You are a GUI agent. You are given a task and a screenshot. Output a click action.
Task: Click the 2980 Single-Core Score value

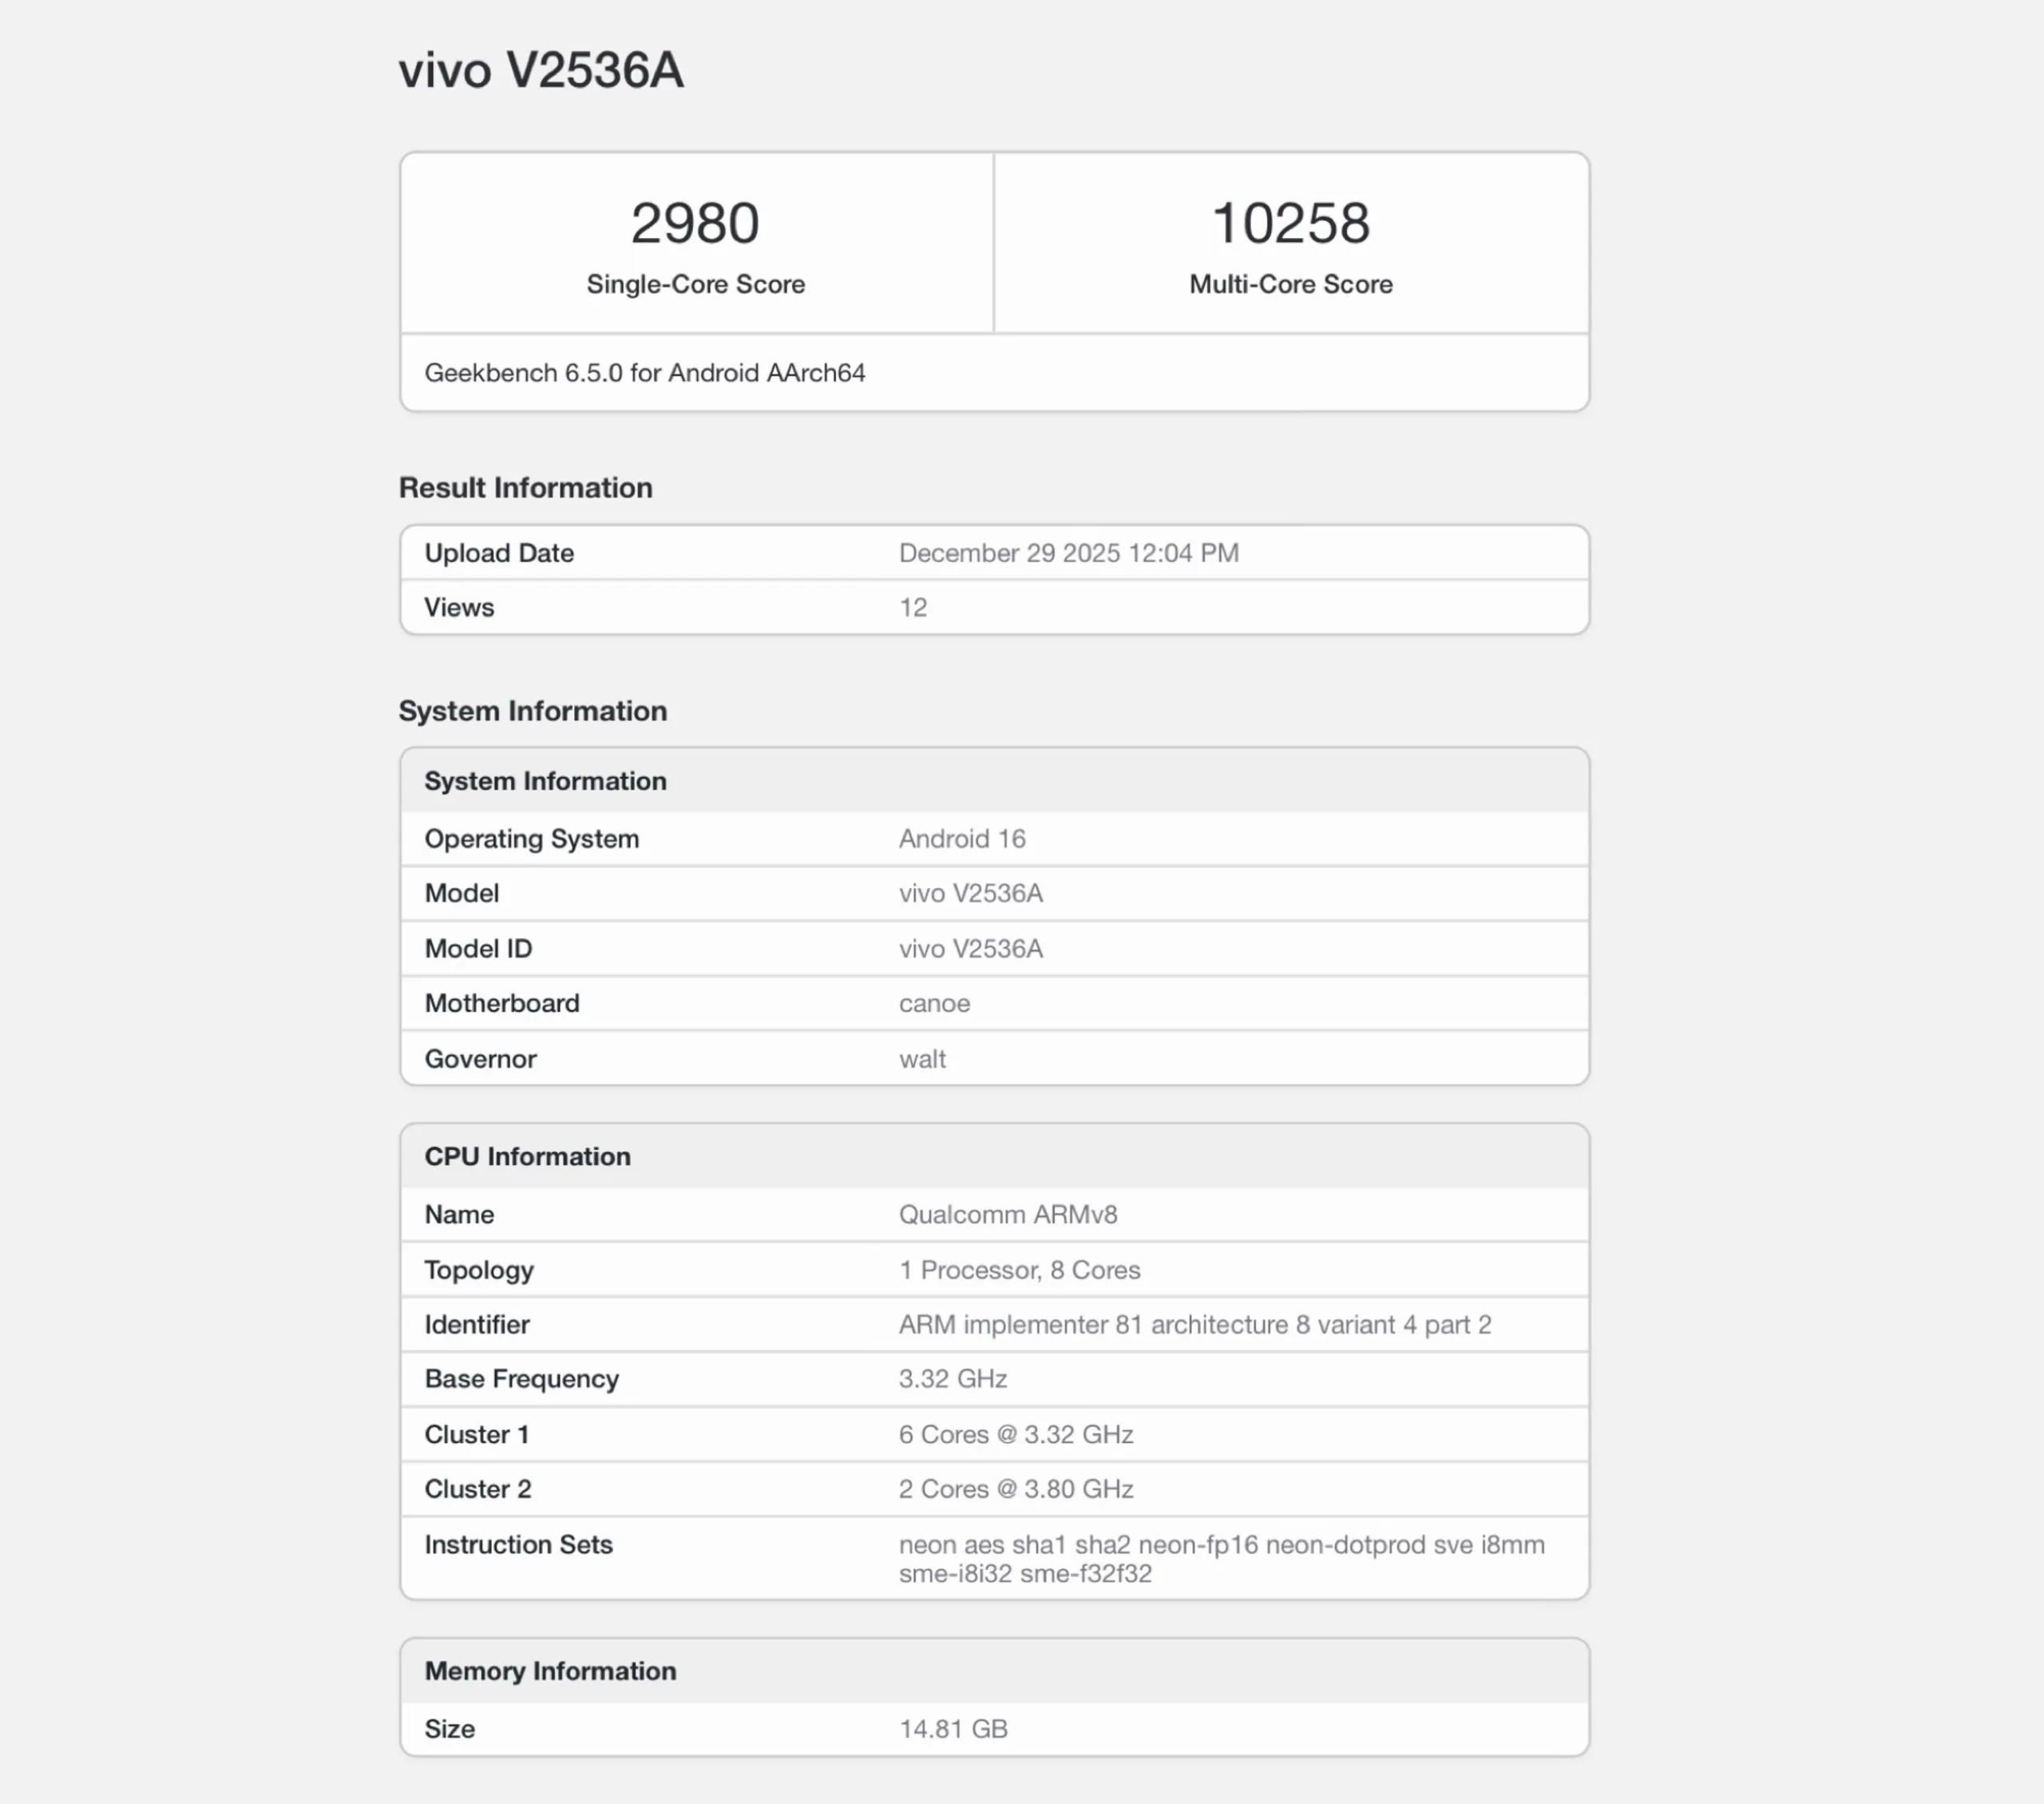(x=695, y=222)
